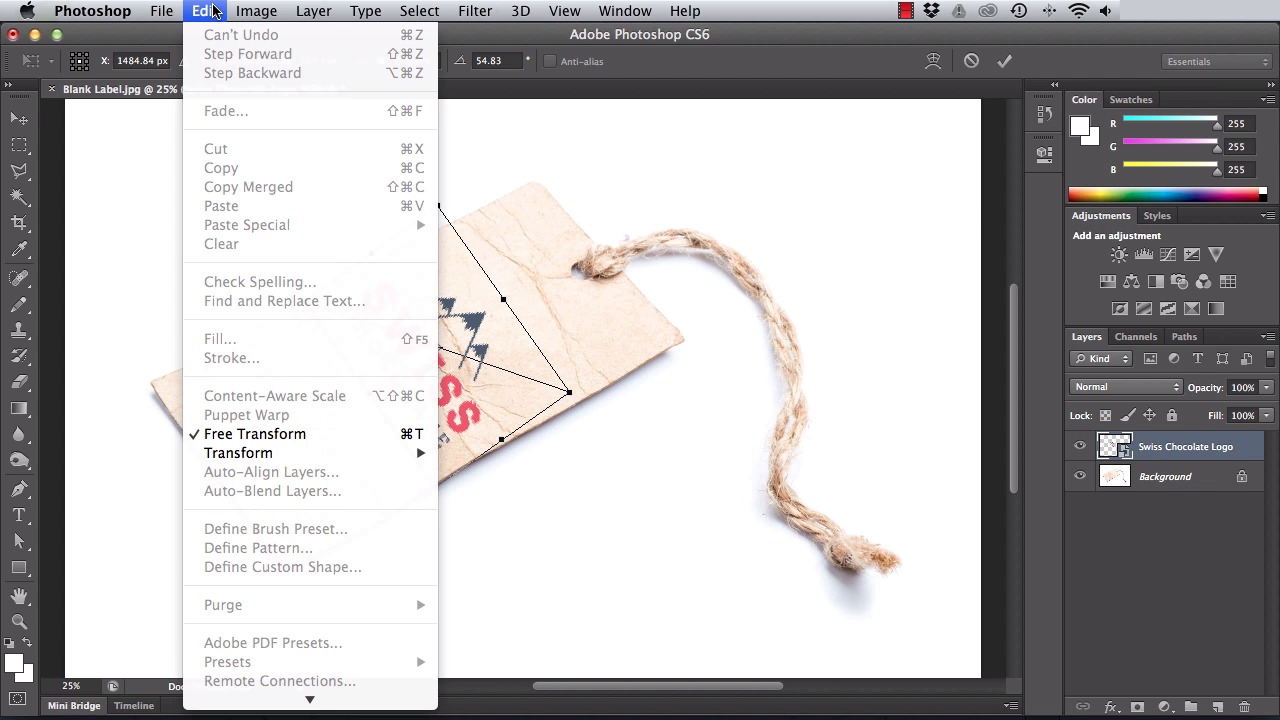
Task: Add a Color Balance adjustment
Action: (x=1131, y=282)
